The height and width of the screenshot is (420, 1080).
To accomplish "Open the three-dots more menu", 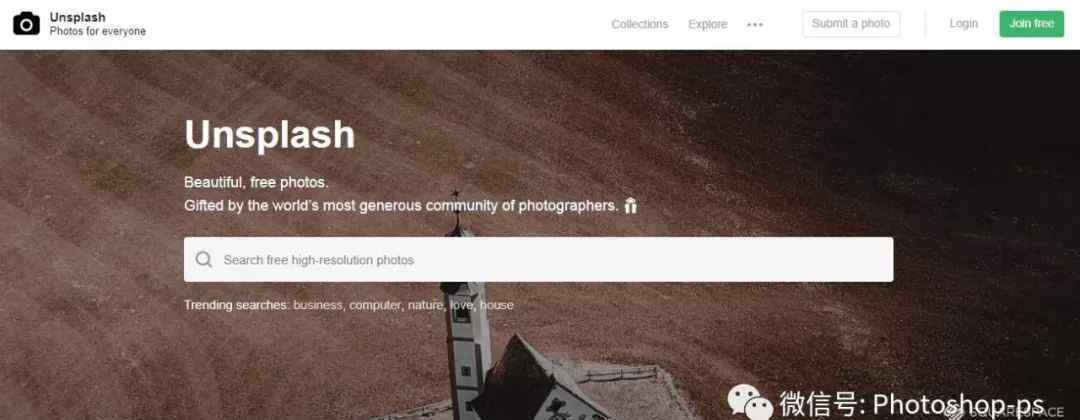I will coord(755,24).
